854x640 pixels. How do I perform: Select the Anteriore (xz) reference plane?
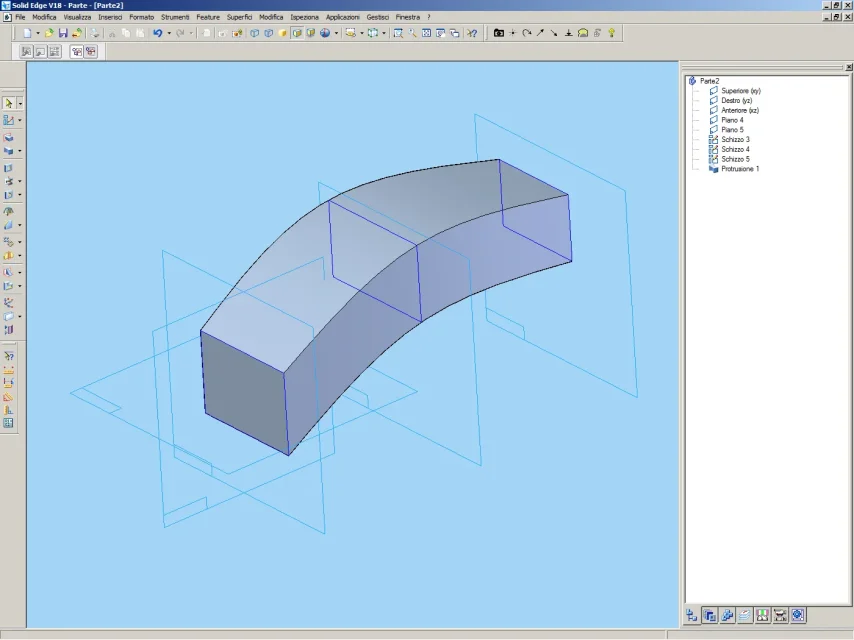pyautogui.click(x=740, y=111)
